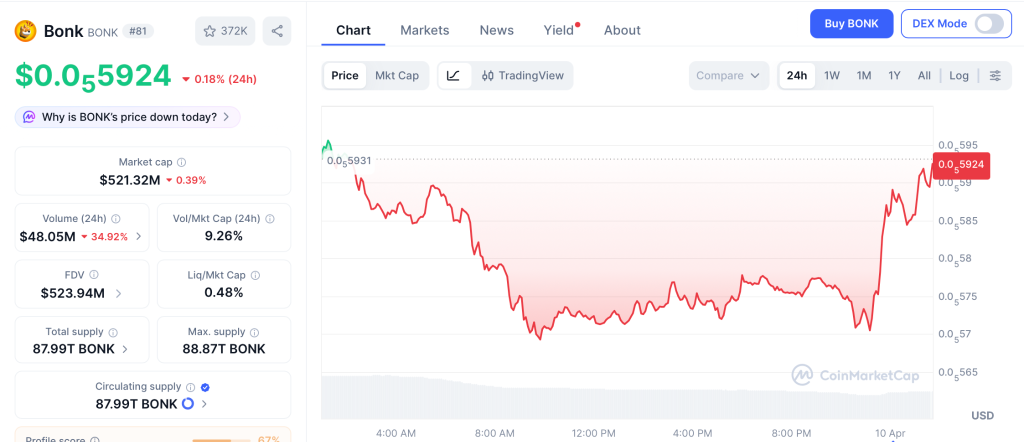
Task: Open the Yield tab
Action: (559, 30)
